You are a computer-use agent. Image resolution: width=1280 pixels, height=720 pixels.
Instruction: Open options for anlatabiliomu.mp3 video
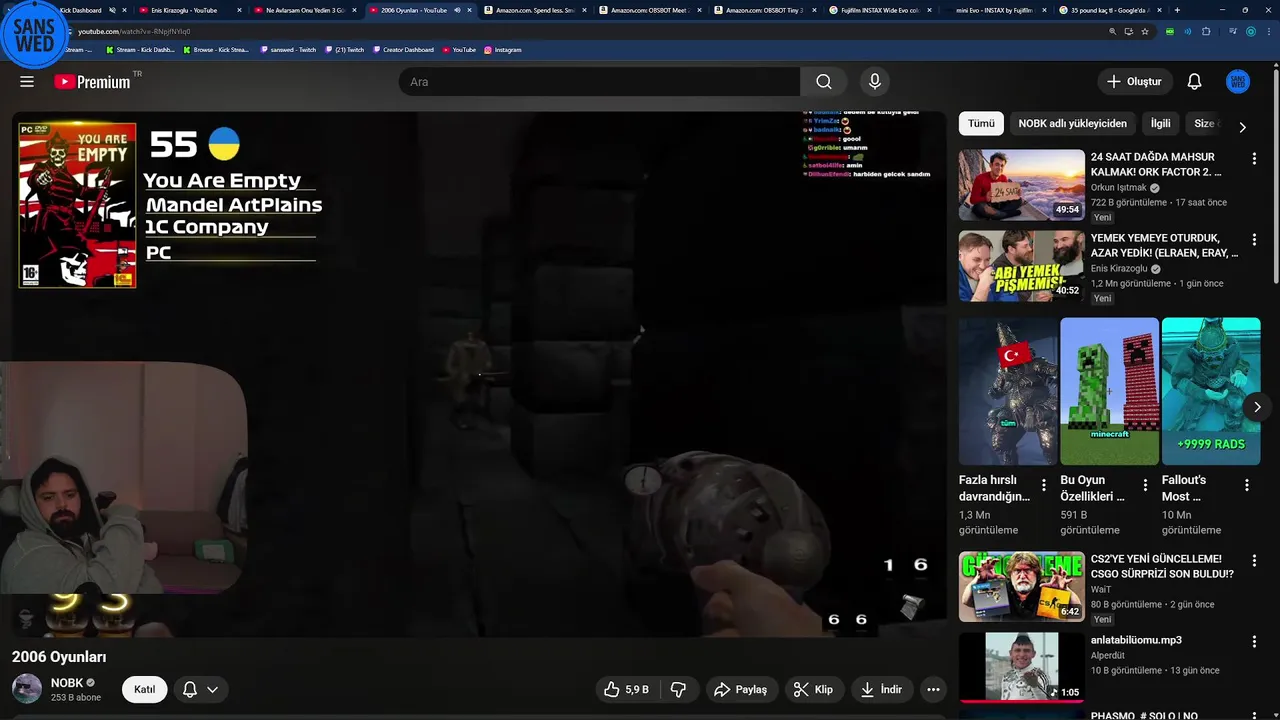point(1254,642)
